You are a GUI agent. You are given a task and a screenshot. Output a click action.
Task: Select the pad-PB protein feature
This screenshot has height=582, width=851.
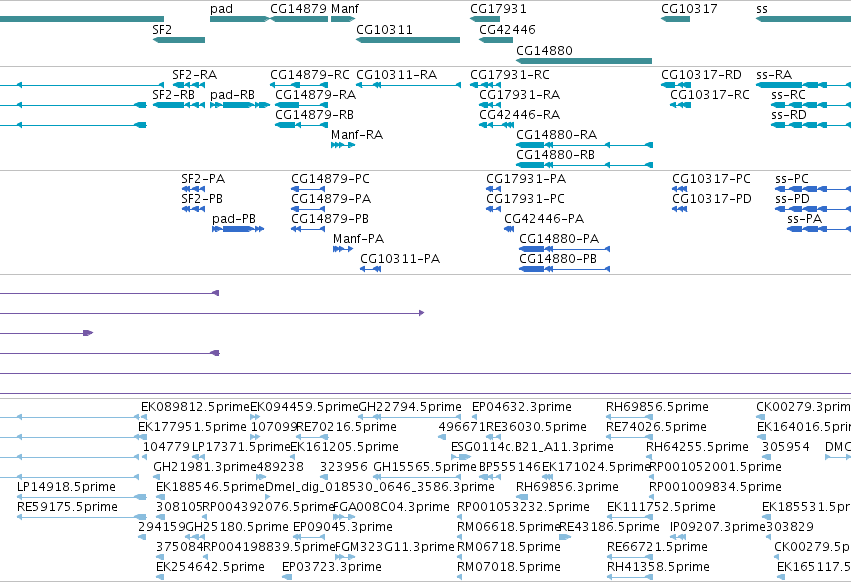click(238, 229)
